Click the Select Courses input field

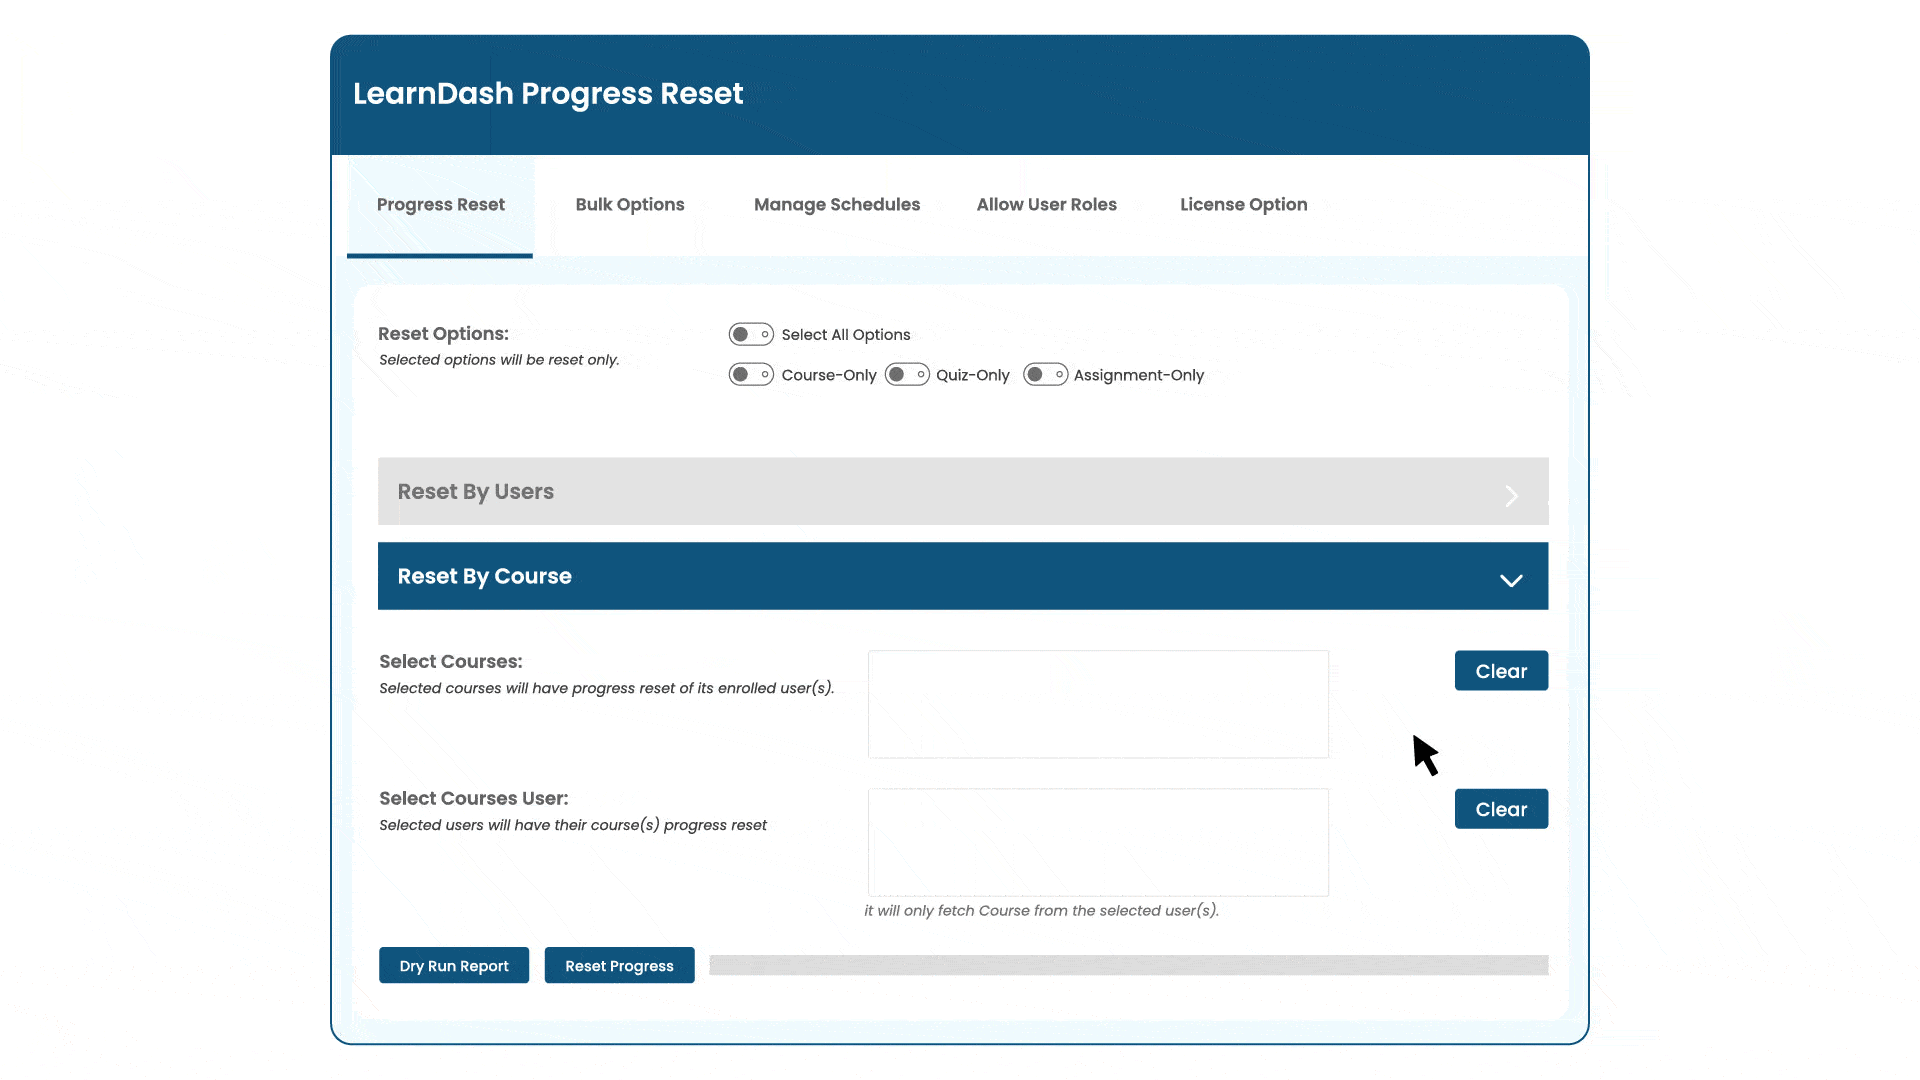tap(1098, 704)
